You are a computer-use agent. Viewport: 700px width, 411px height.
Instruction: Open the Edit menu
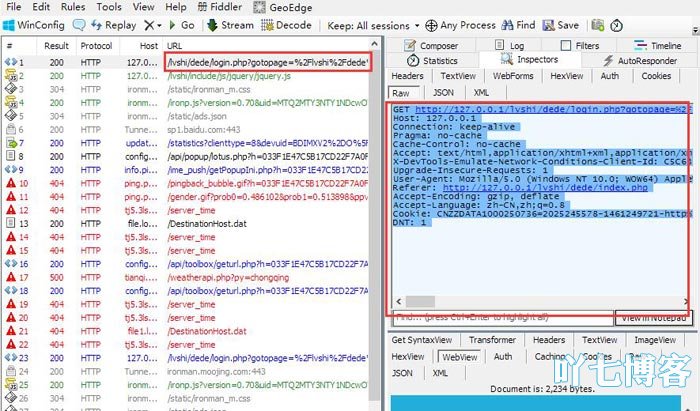(41, 7)
